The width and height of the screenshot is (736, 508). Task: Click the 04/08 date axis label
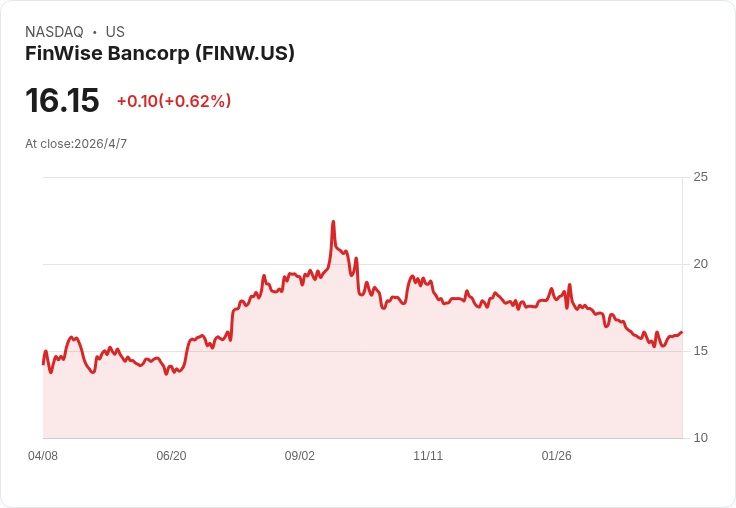pos(43,455)
